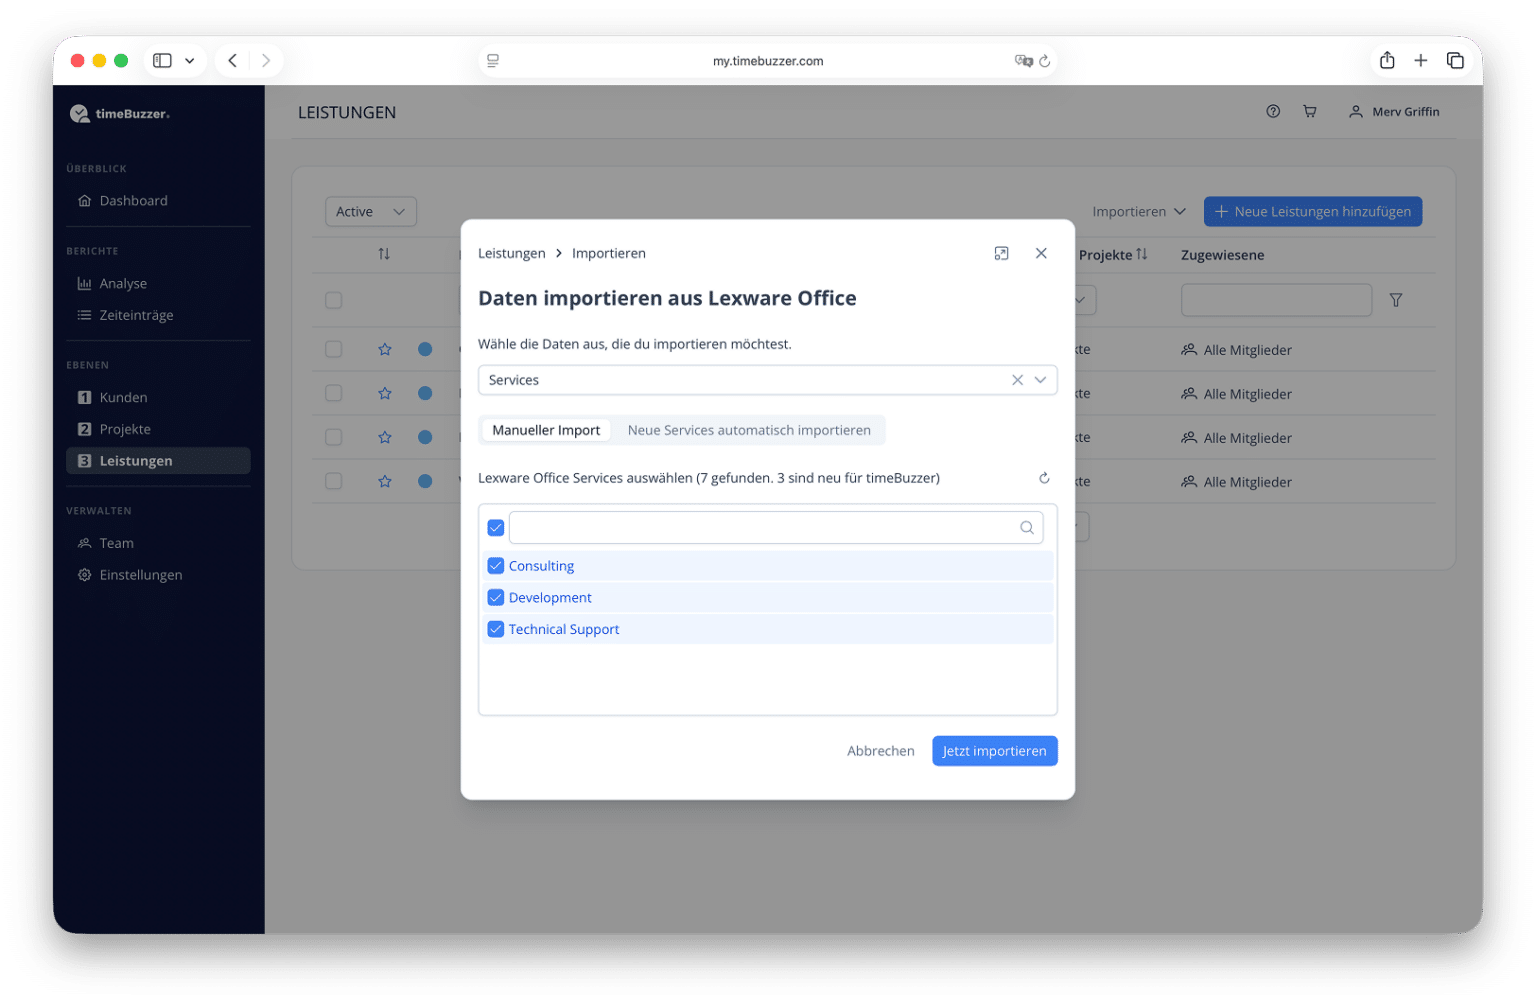1536x1004 pixels.
Task: Close the import dialog with the X
Action: coord(1041,254)
